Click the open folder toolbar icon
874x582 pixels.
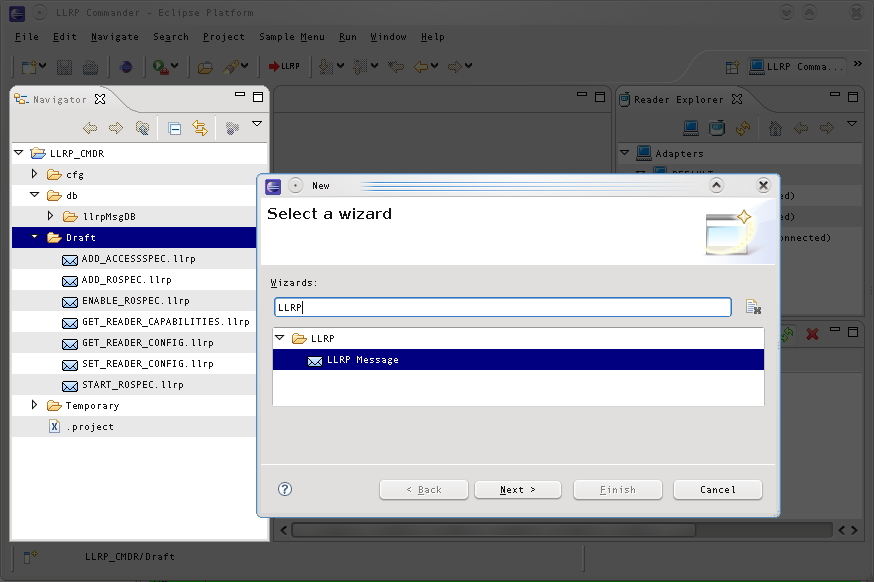pos(205,67)
